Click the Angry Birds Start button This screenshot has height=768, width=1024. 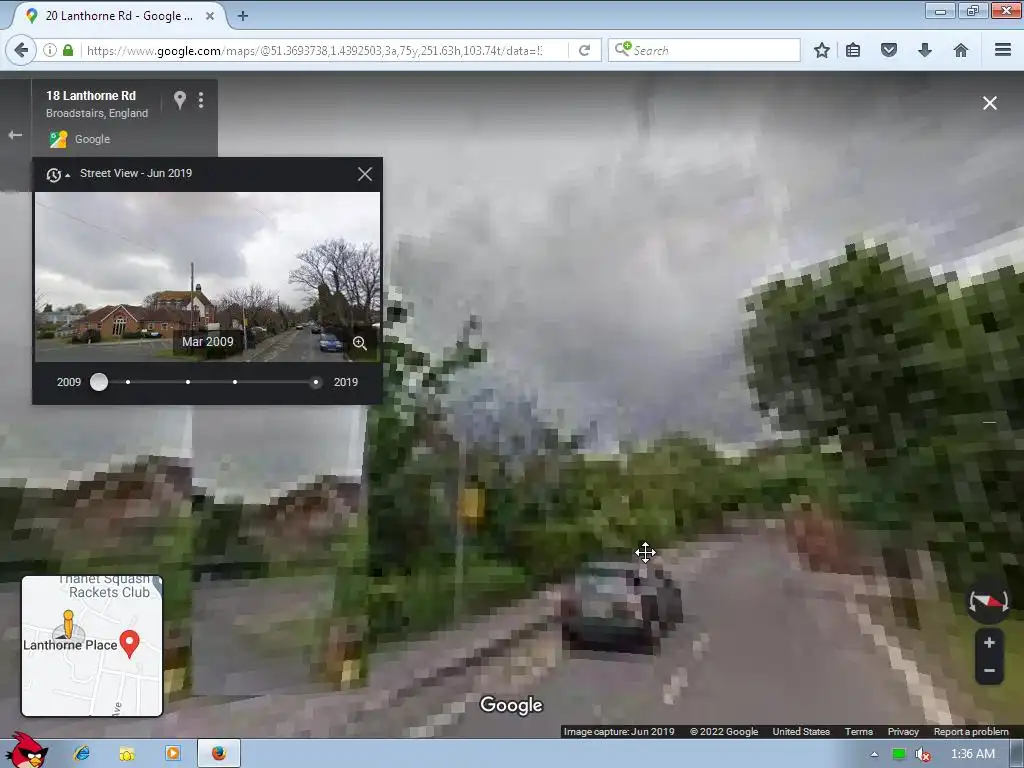coord(27,751)
